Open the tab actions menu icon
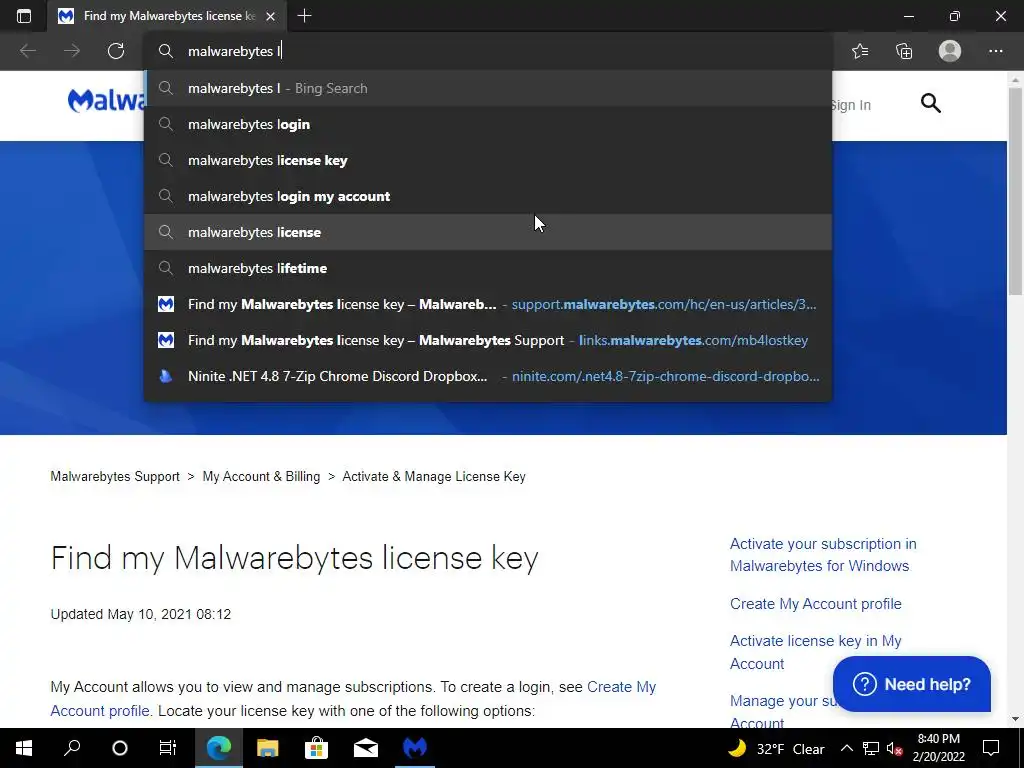Screen dimensions: 1024x768 coord(24,16)
